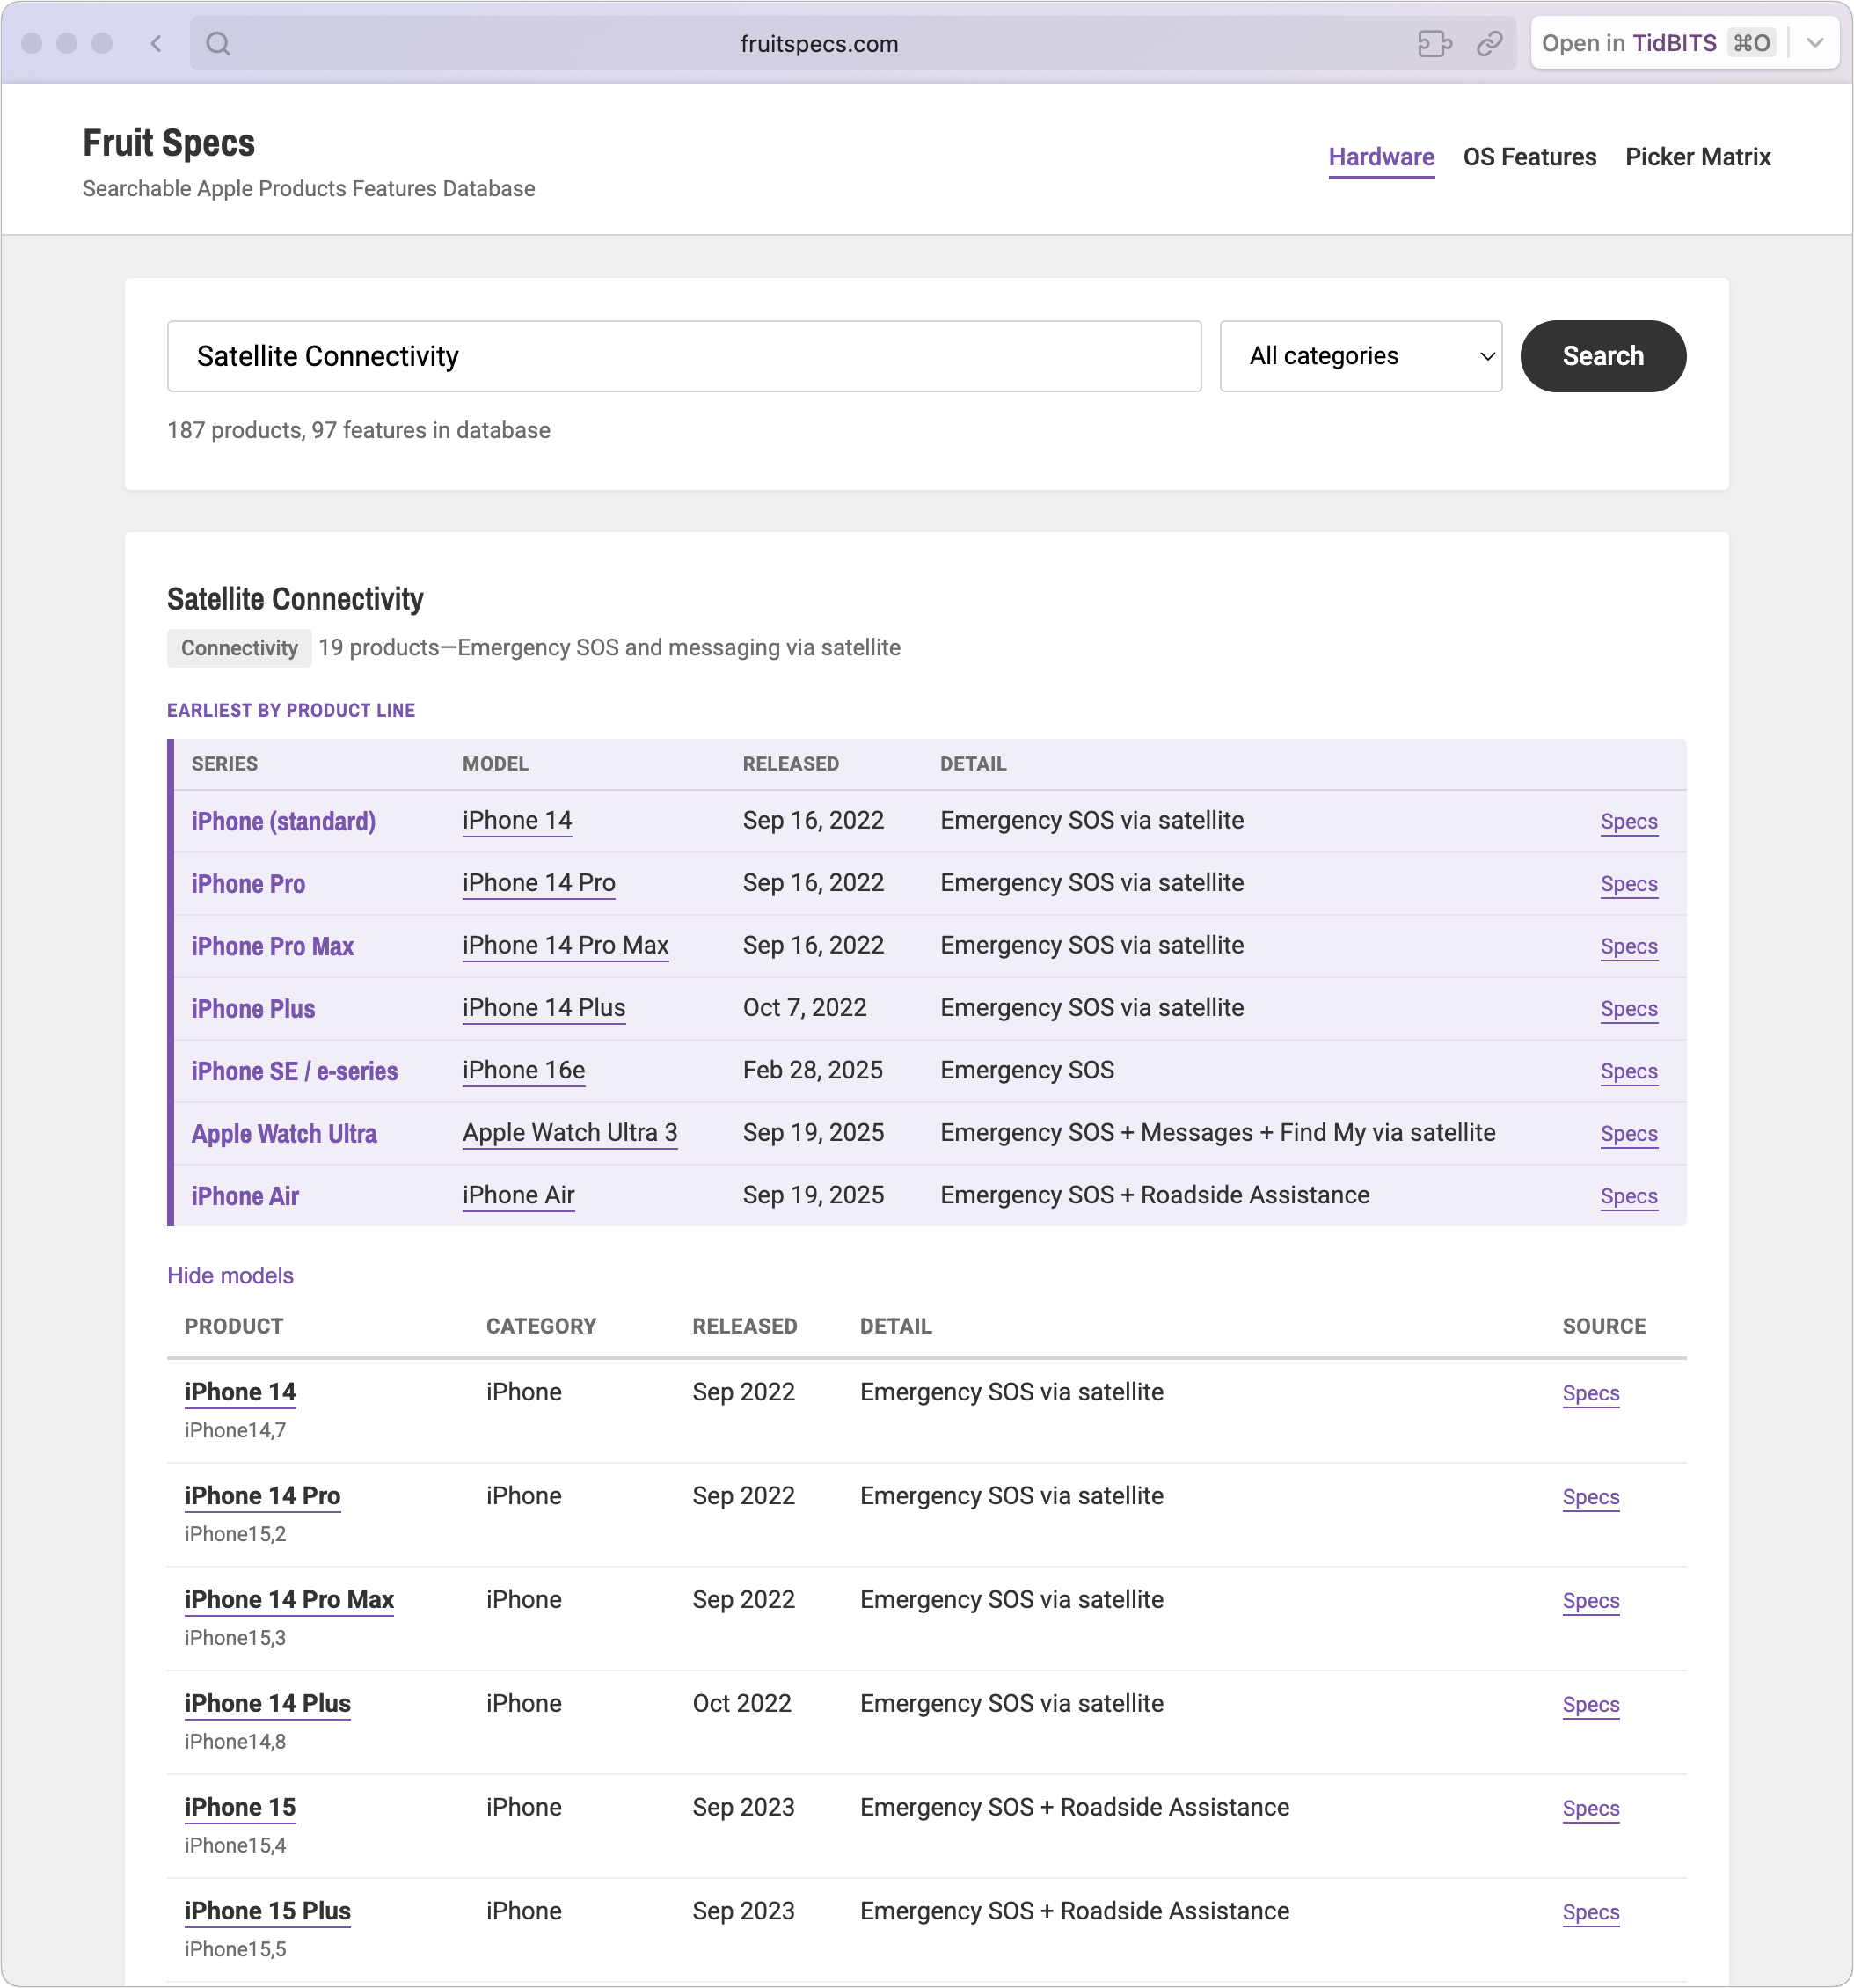Click 'Feb 28, 2025' release date cell
Screen dimensions: 1854x1988
pos(812,1070)
